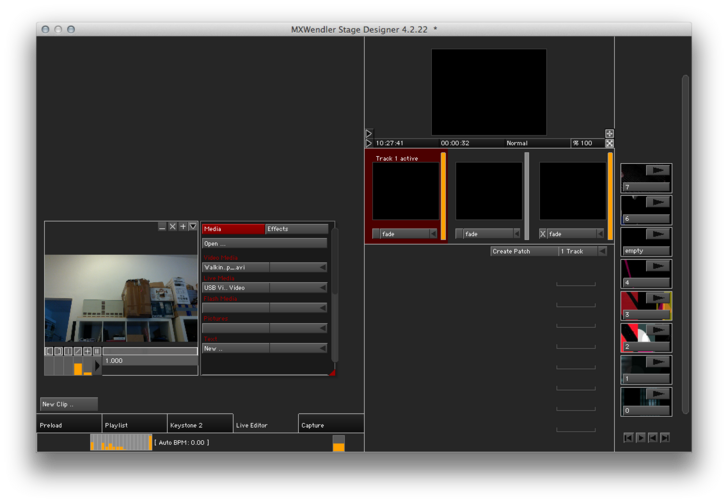Open the Preload tab
The height and width of the screenshot is (503, 728).
pos(69,425)
